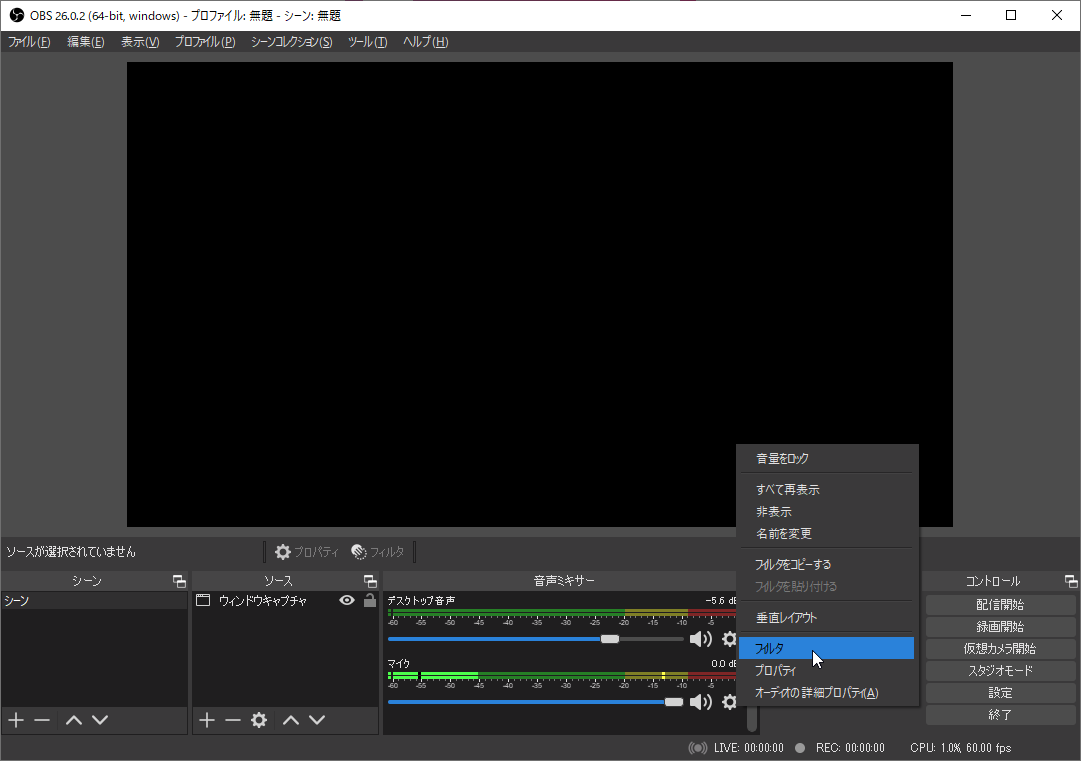
Task: Open the ツール(T) menu in the menu bar
Action: point(367,42)
